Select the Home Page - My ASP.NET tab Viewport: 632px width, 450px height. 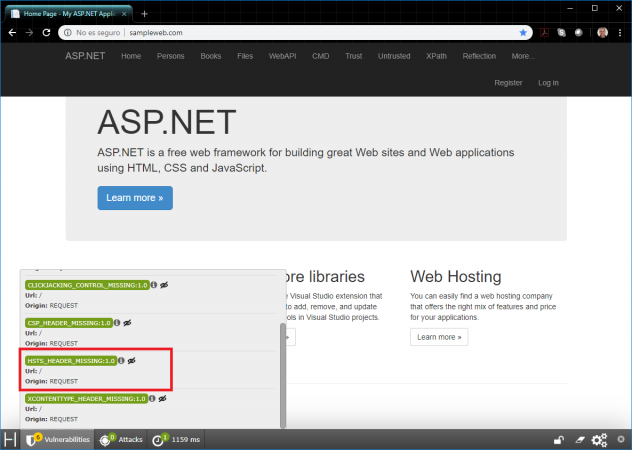click(69, 13)
